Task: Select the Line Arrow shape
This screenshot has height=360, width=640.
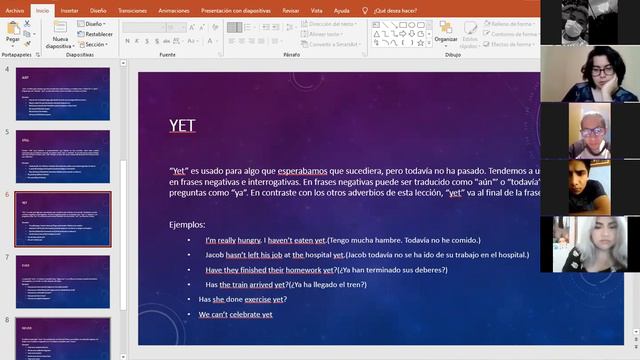Action: point(394,25)
